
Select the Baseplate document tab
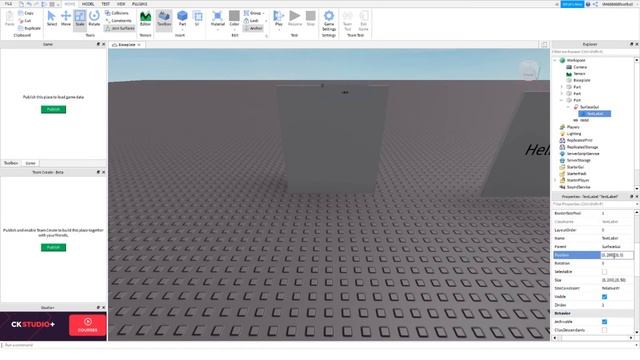click(127, 44)
